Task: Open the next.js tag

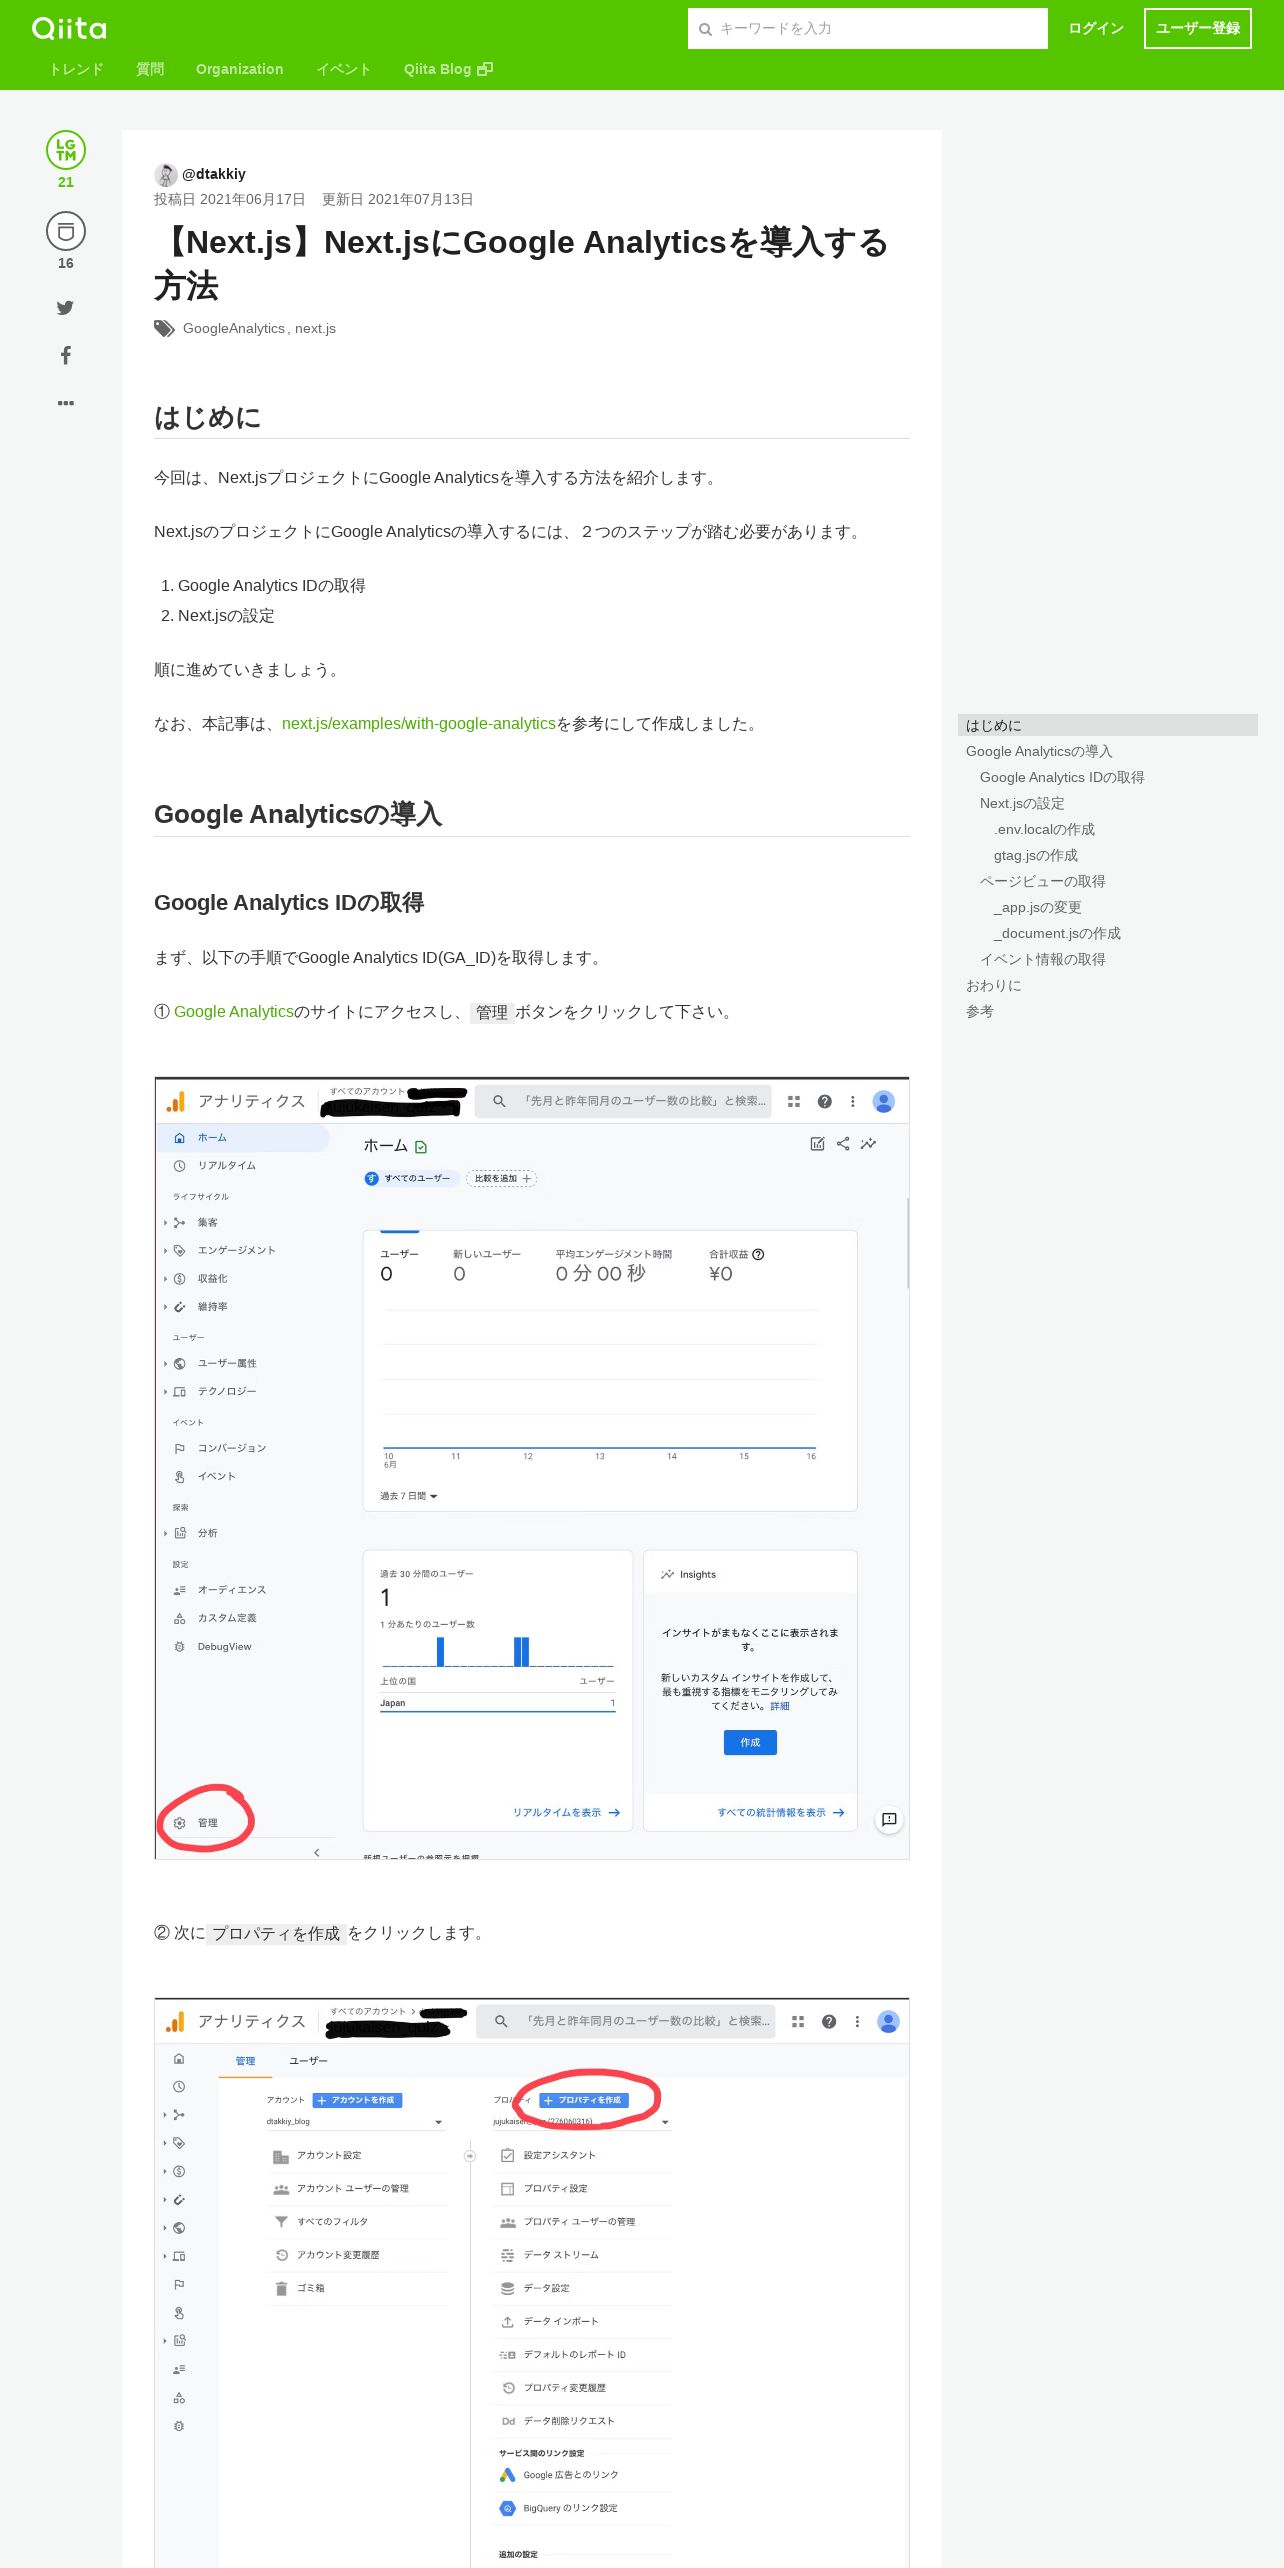Action: (x=315, y=329)
